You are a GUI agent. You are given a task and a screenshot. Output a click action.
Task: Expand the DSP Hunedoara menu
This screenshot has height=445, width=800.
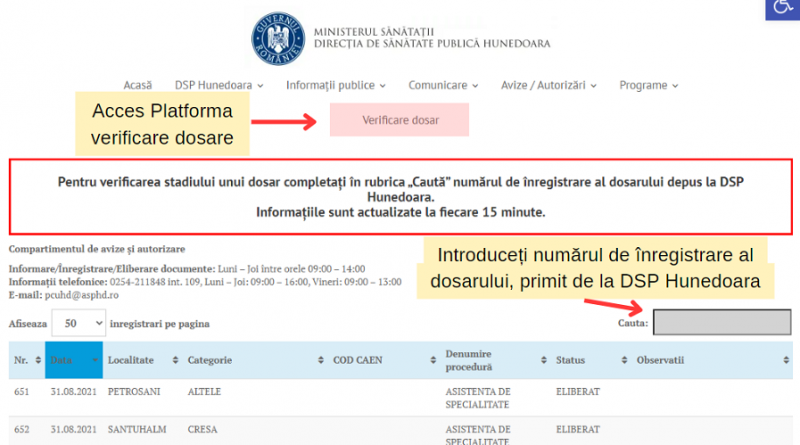219,86
